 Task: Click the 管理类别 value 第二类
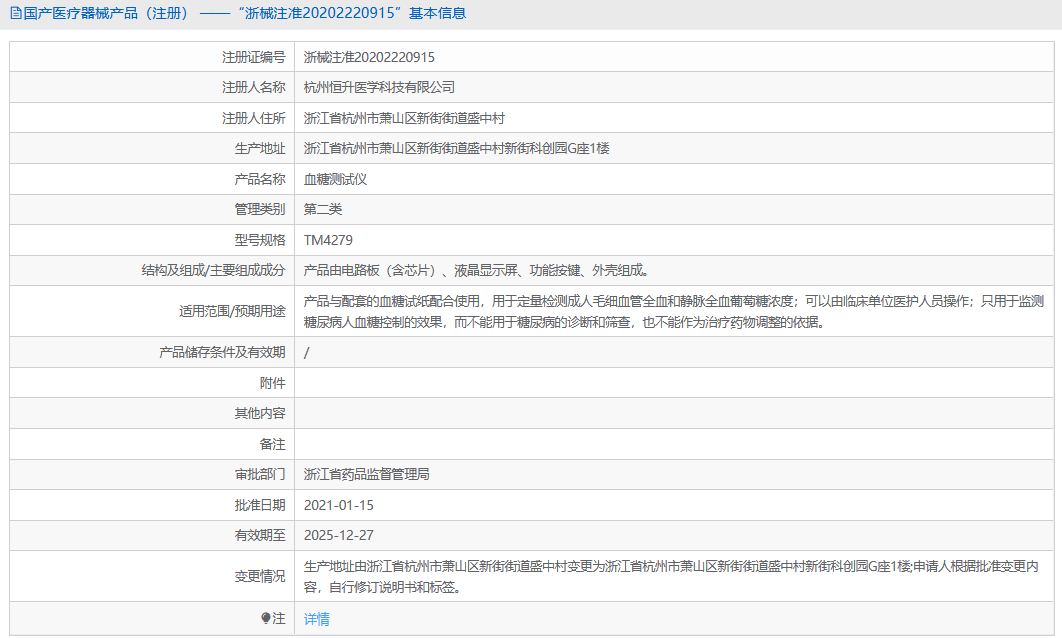tap(325, 209)
